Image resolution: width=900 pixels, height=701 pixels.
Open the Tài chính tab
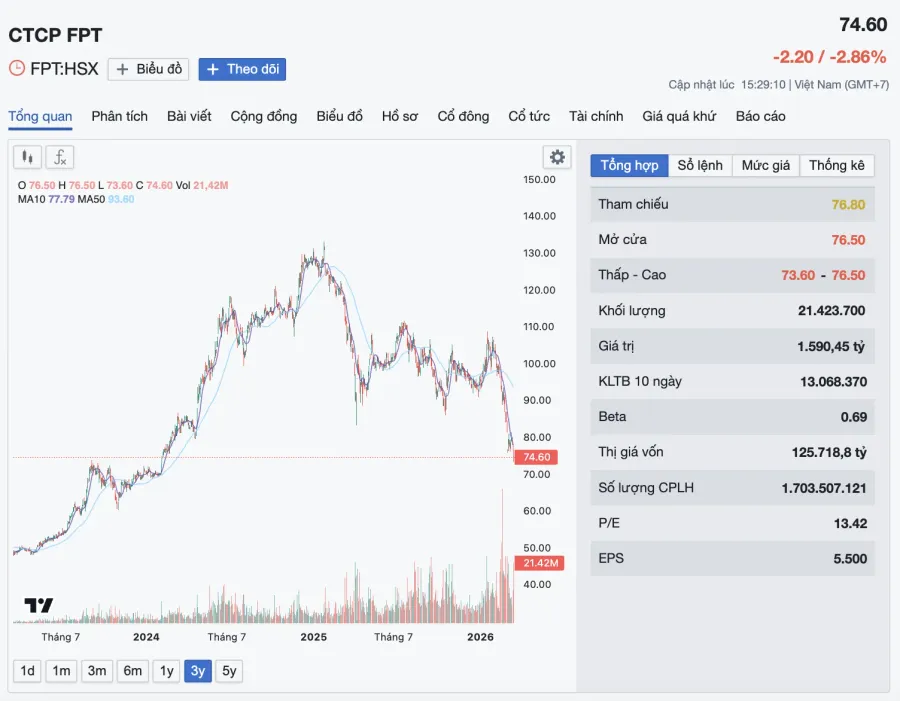point(596,117)
